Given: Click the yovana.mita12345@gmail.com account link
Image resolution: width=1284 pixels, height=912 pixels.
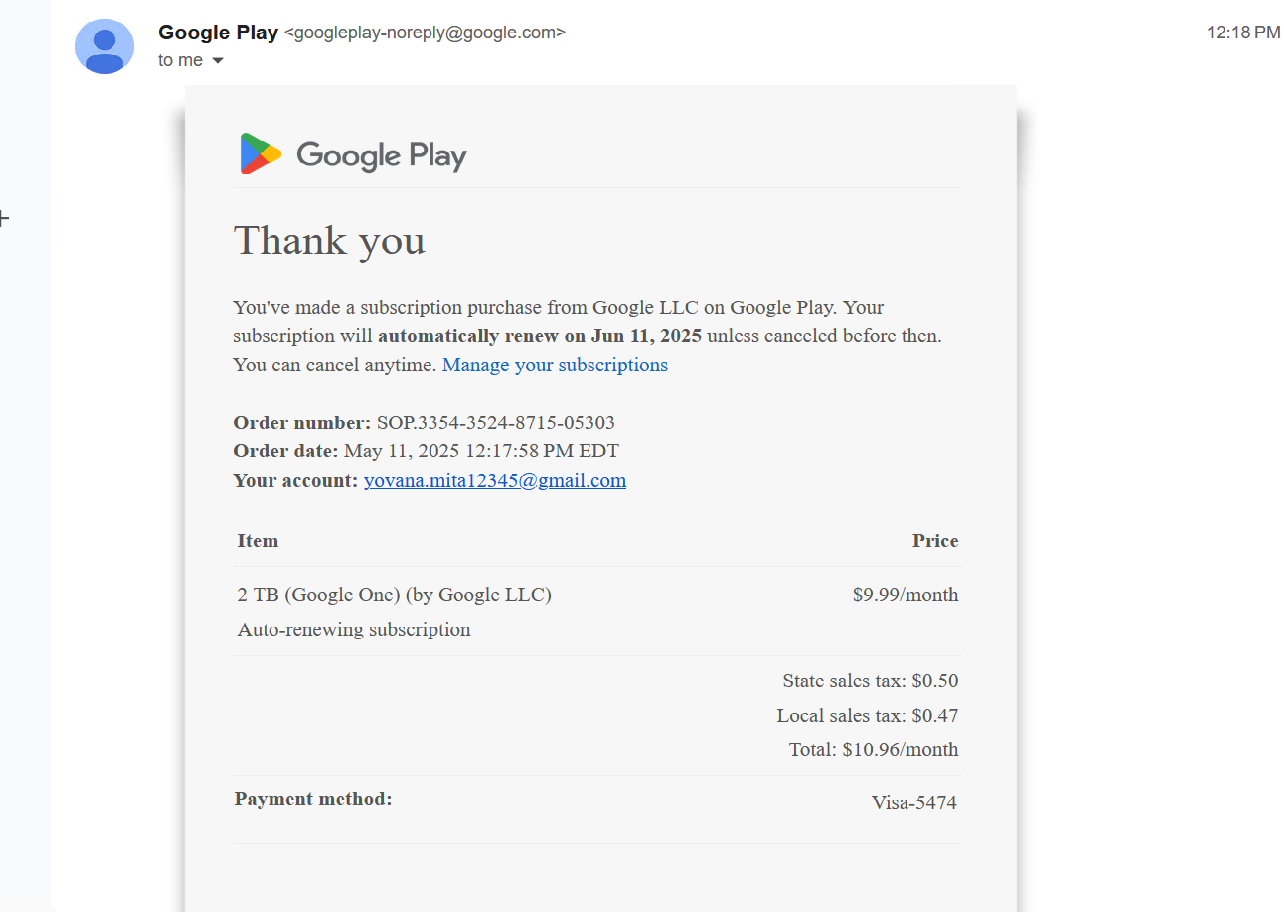Looking at the screenshot, I should click(494, 481).
